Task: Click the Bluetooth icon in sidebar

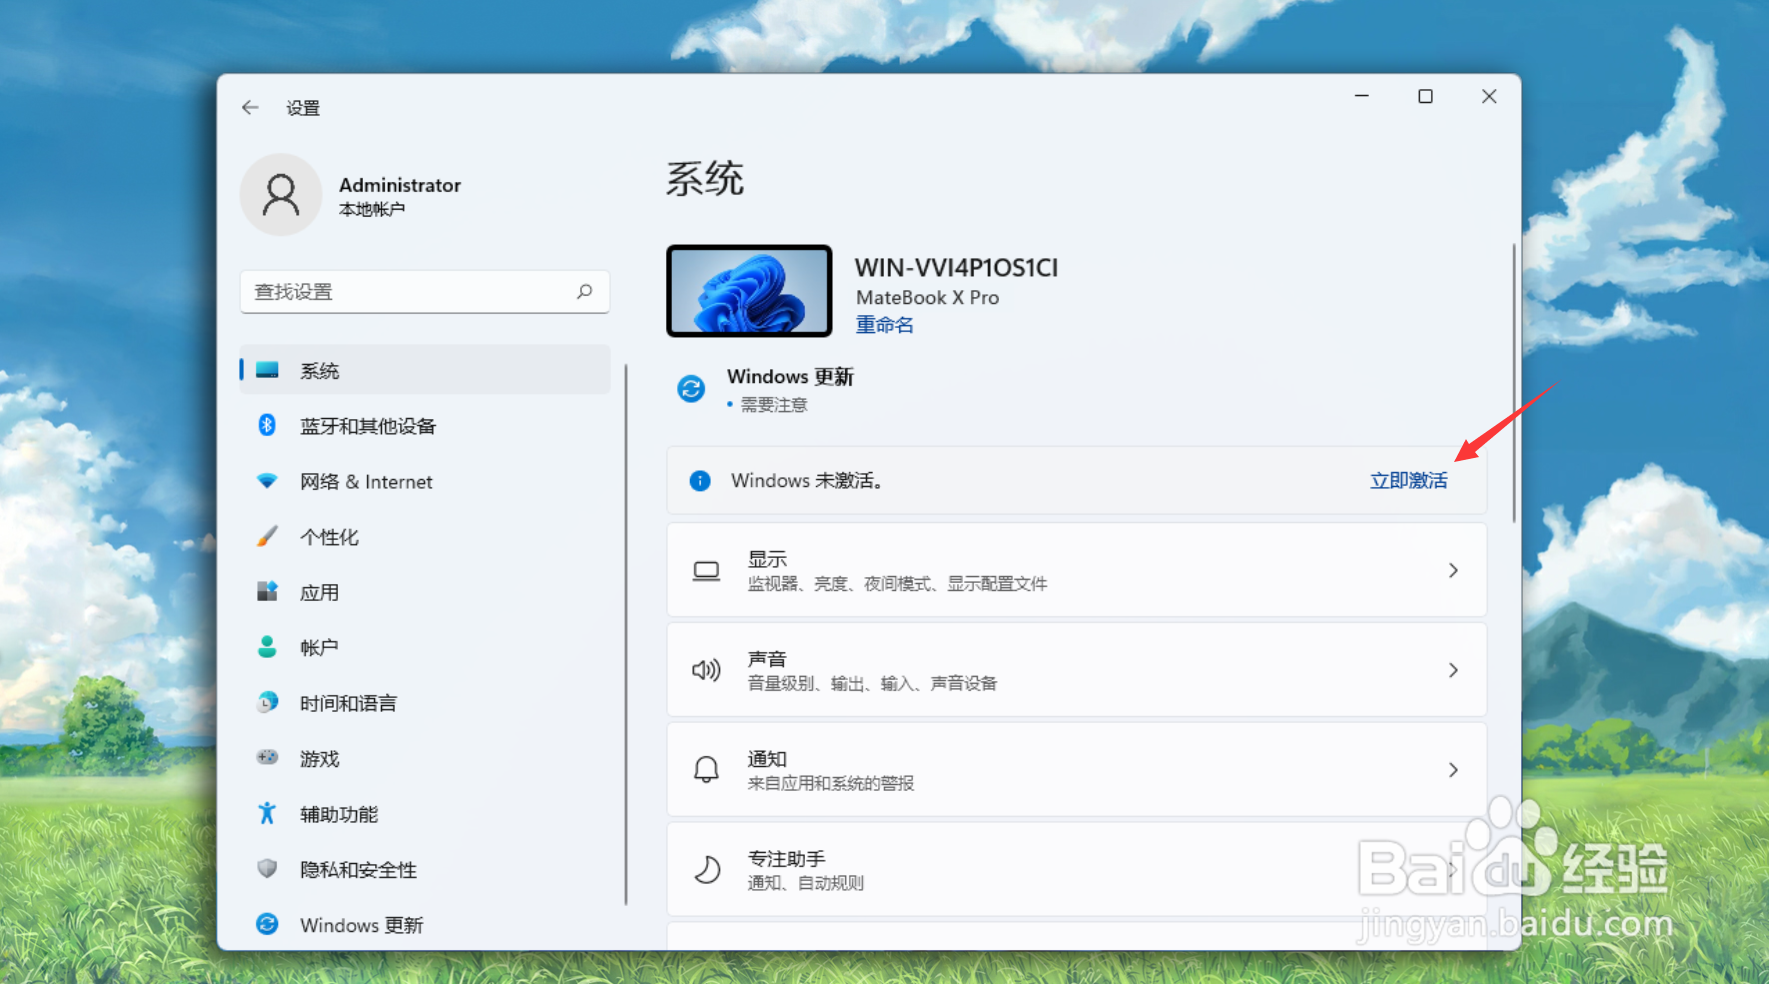Action: tap(267, 425)
